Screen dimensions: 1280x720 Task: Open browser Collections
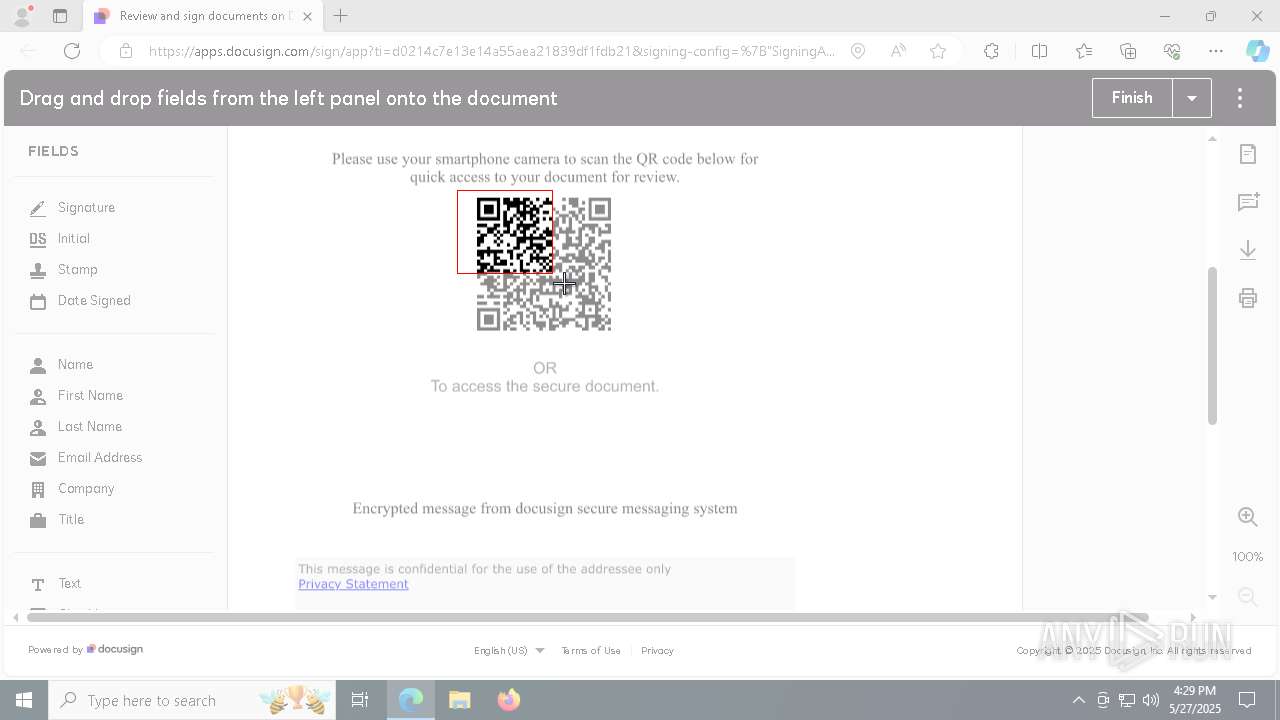tap(1128, 51)
